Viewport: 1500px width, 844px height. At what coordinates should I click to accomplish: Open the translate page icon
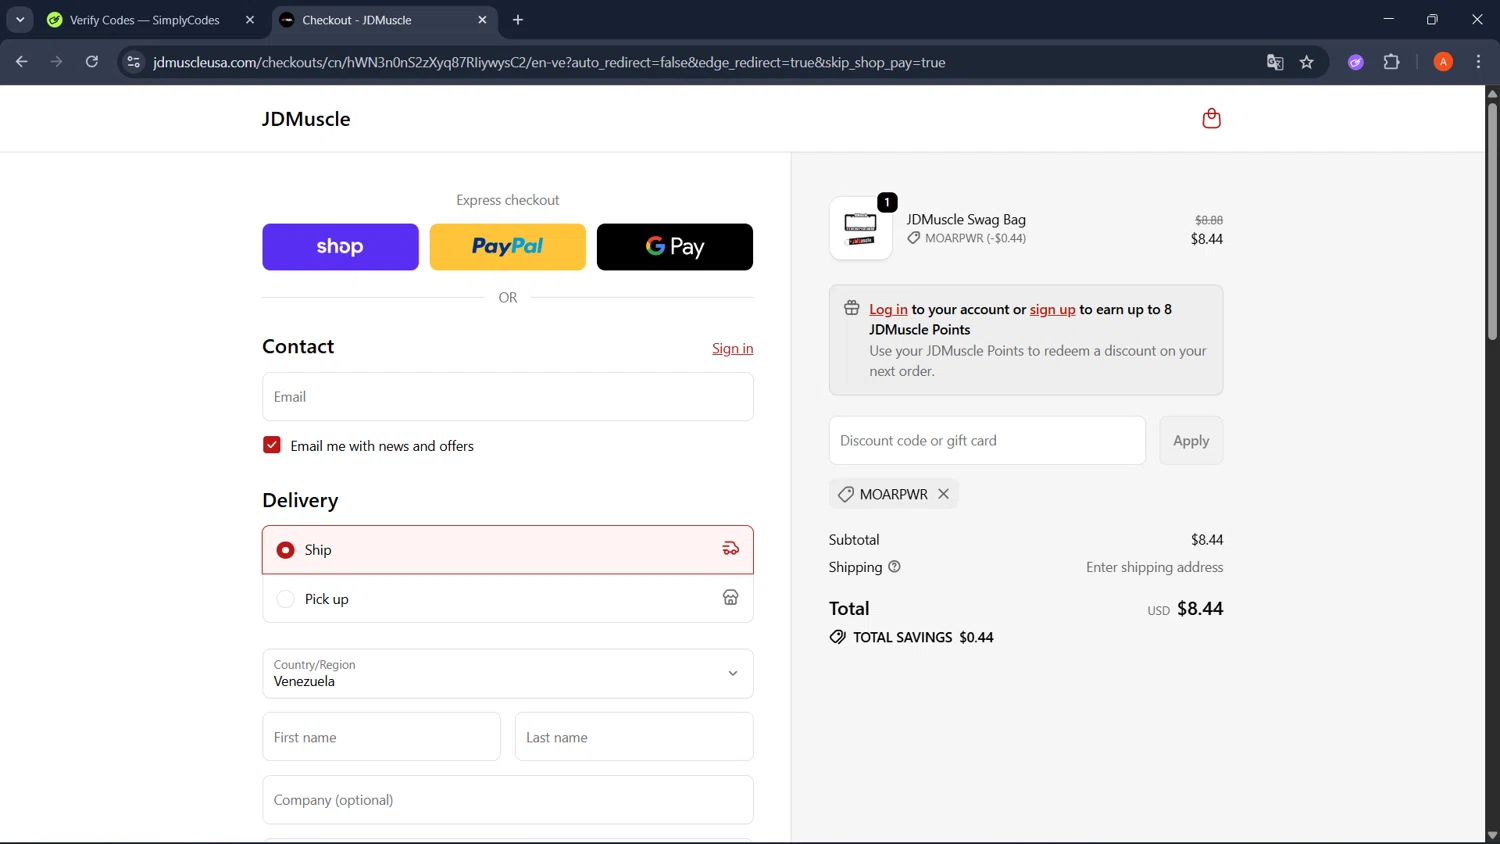pos(1275,62)
